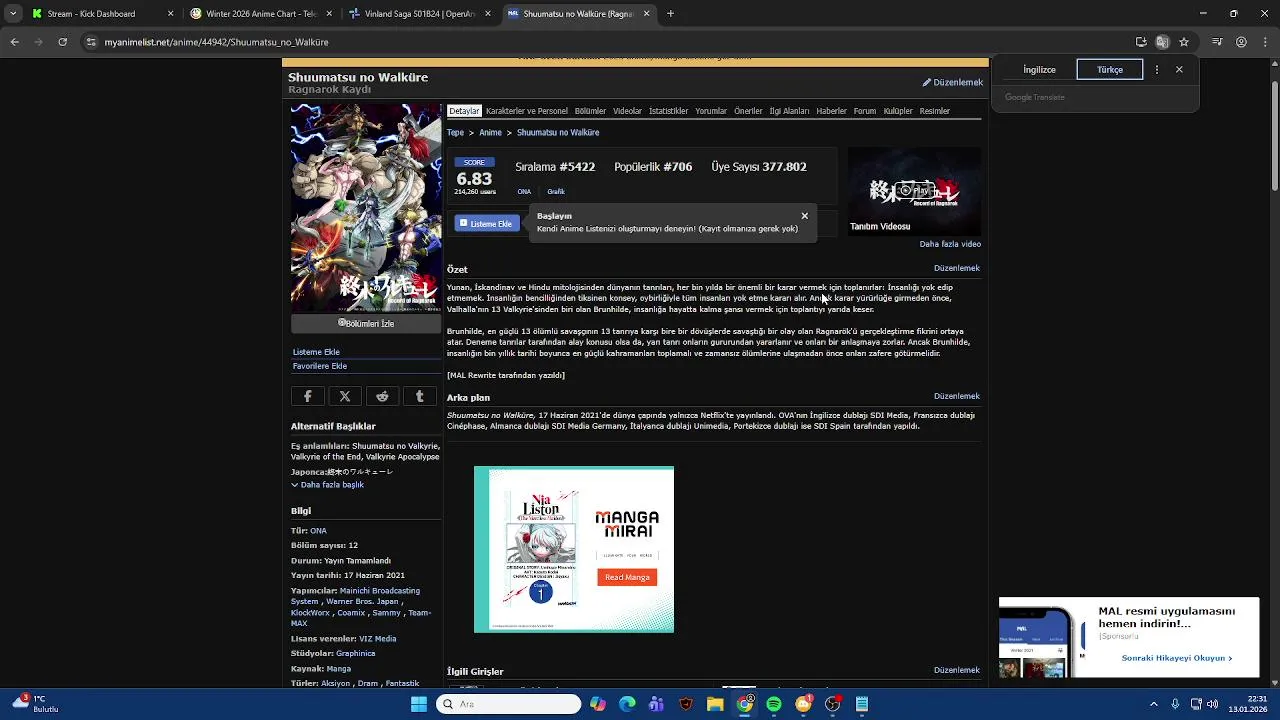Switch translation to İngilizce
The image size is (1280, 720).
pyautogui.click(x=1039, y=70)
